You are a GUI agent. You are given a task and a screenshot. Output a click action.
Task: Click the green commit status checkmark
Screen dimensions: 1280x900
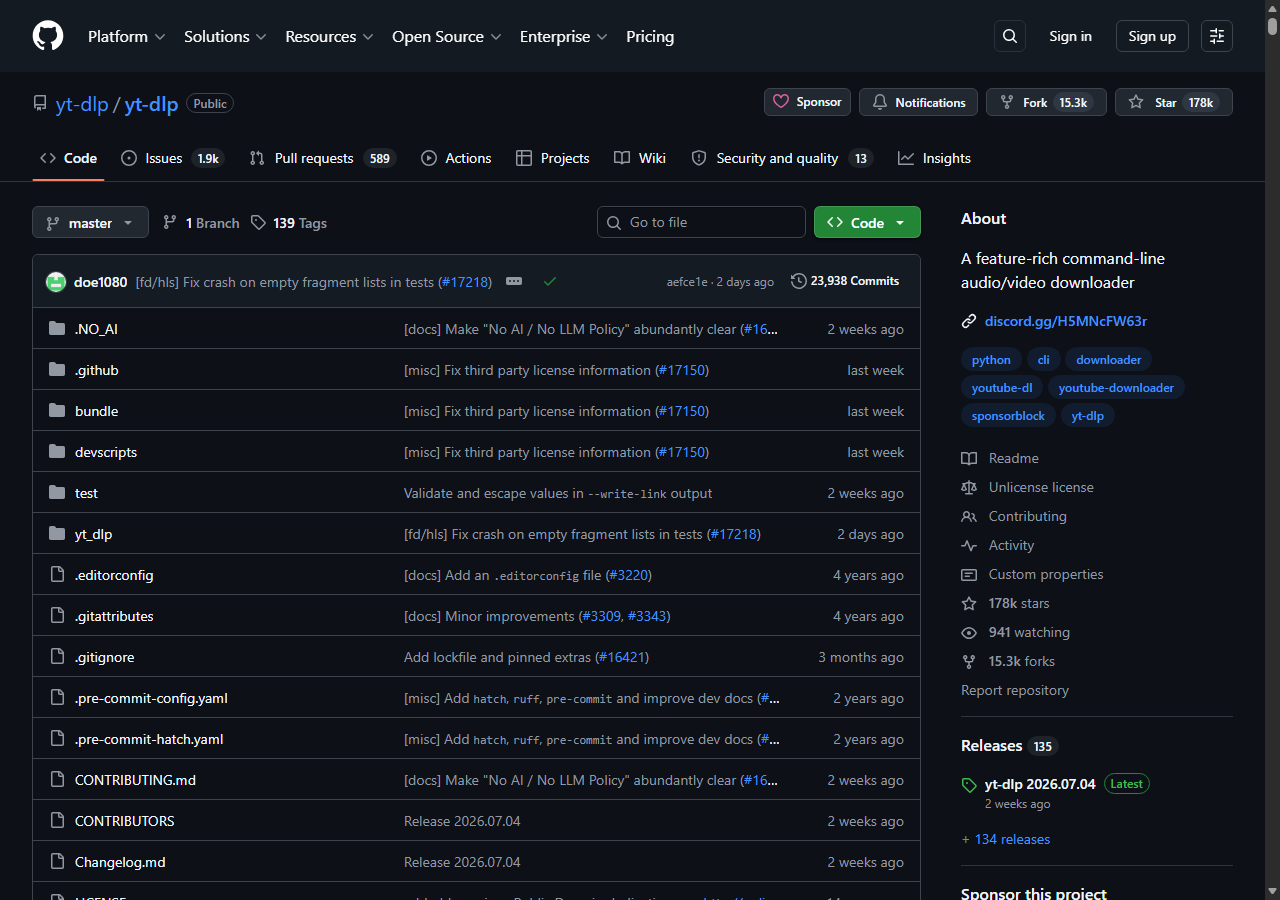point(549,282)
